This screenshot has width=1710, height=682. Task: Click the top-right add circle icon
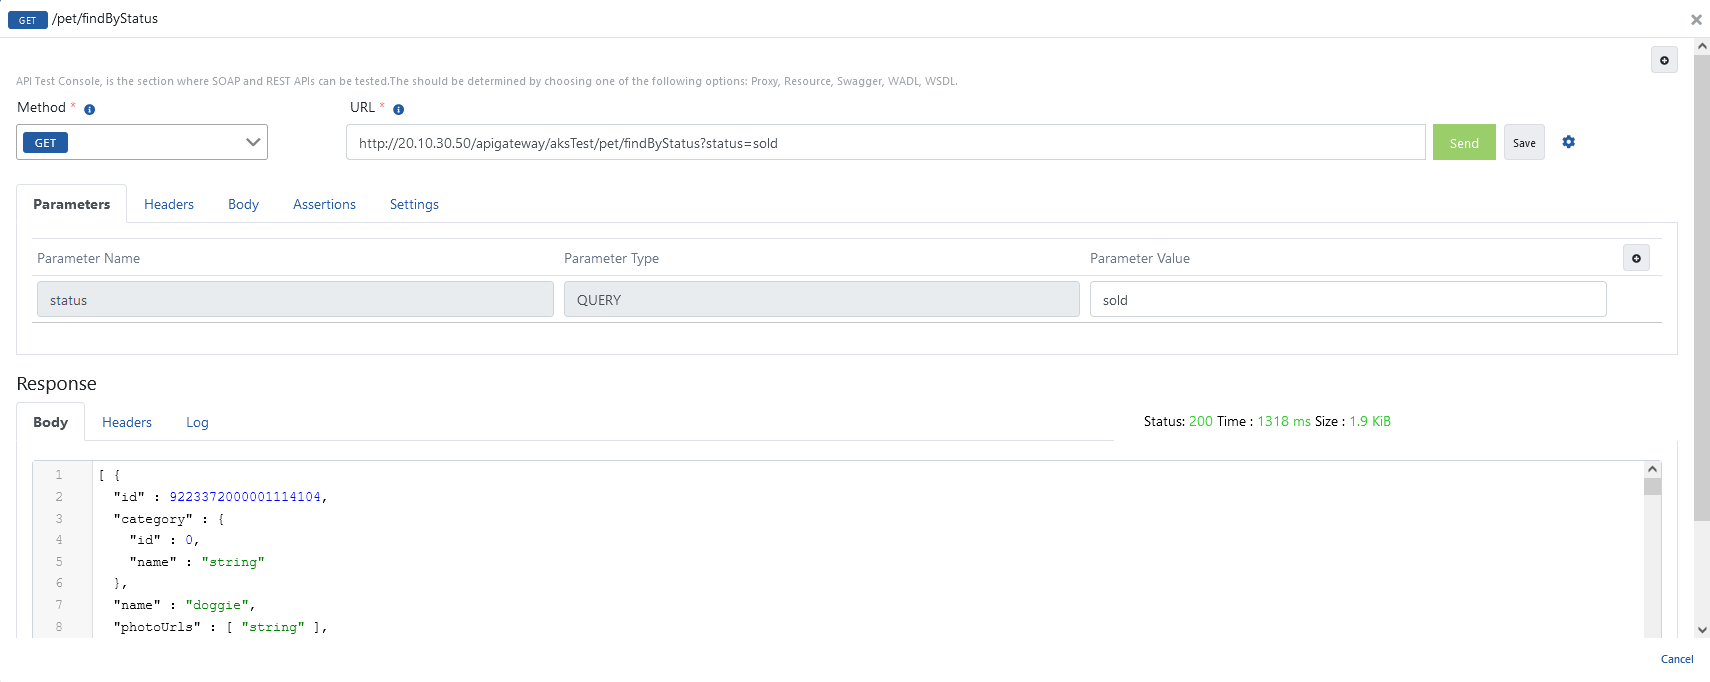pyautogui.click(x=1664, y=60)
